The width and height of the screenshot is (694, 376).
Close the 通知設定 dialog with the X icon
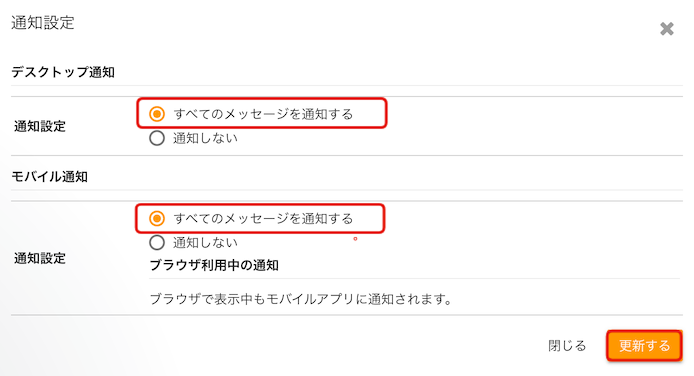[x=667, y=29]
